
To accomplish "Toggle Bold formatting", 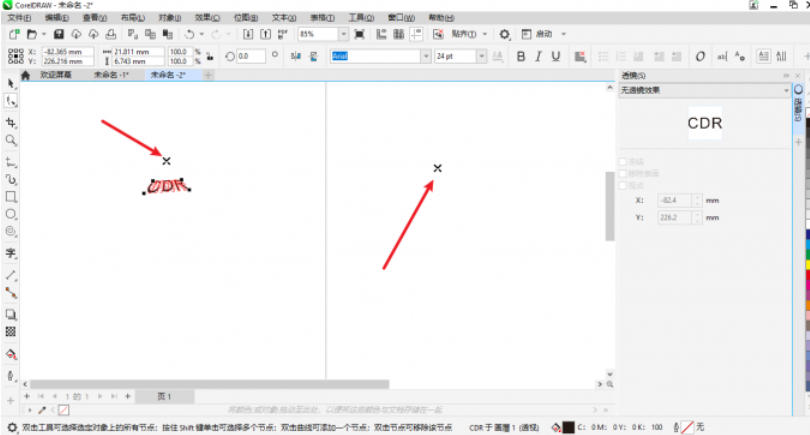I will click(521, 56).
